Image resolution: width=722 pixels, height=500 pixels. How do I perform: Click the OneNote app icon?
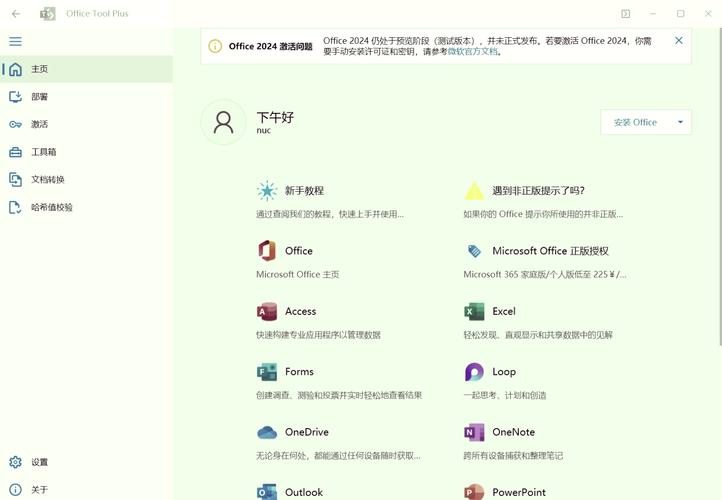pos(474,432)
